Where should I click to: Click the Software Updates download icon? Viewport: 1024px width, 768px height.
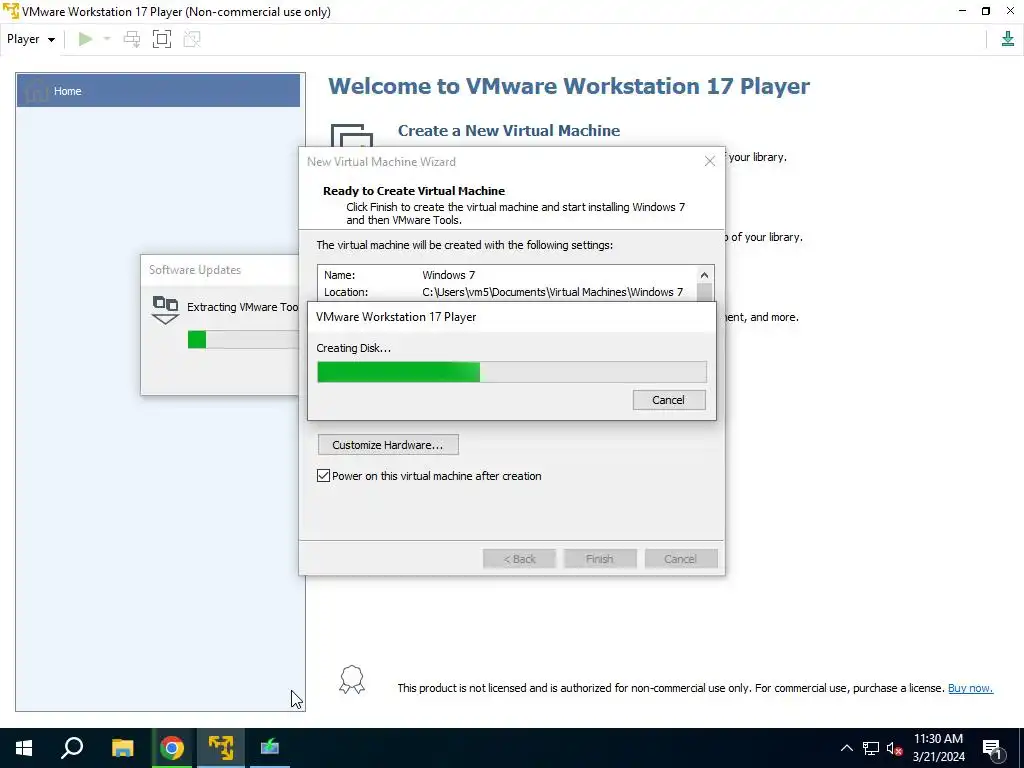(x=165, y=310)
